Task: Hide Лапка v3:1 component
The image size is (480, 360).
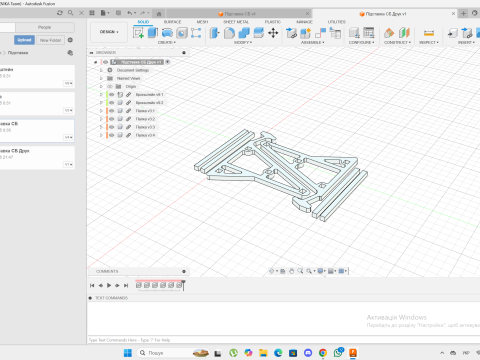Action: pos(112,111)
